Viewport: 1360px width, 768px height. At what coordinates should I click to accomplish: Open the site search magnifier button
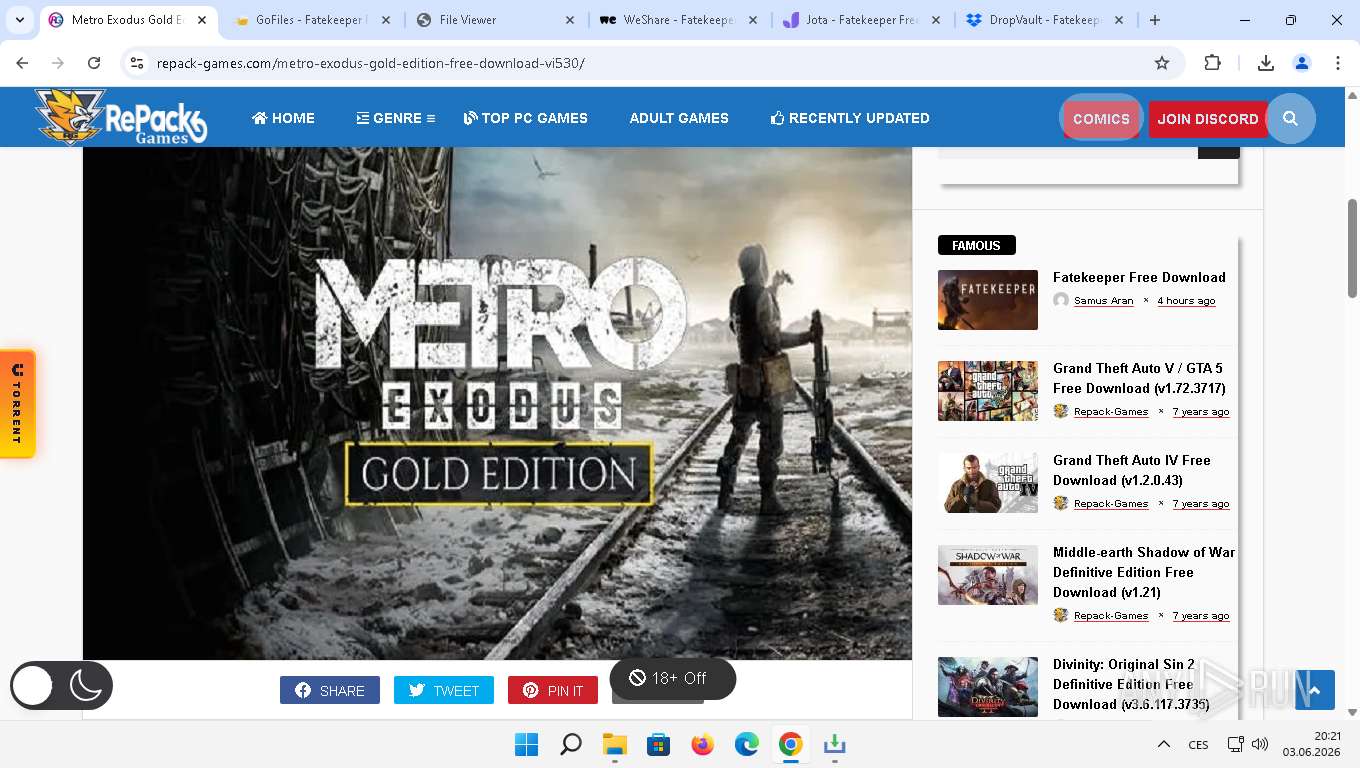coord(1290,118)
